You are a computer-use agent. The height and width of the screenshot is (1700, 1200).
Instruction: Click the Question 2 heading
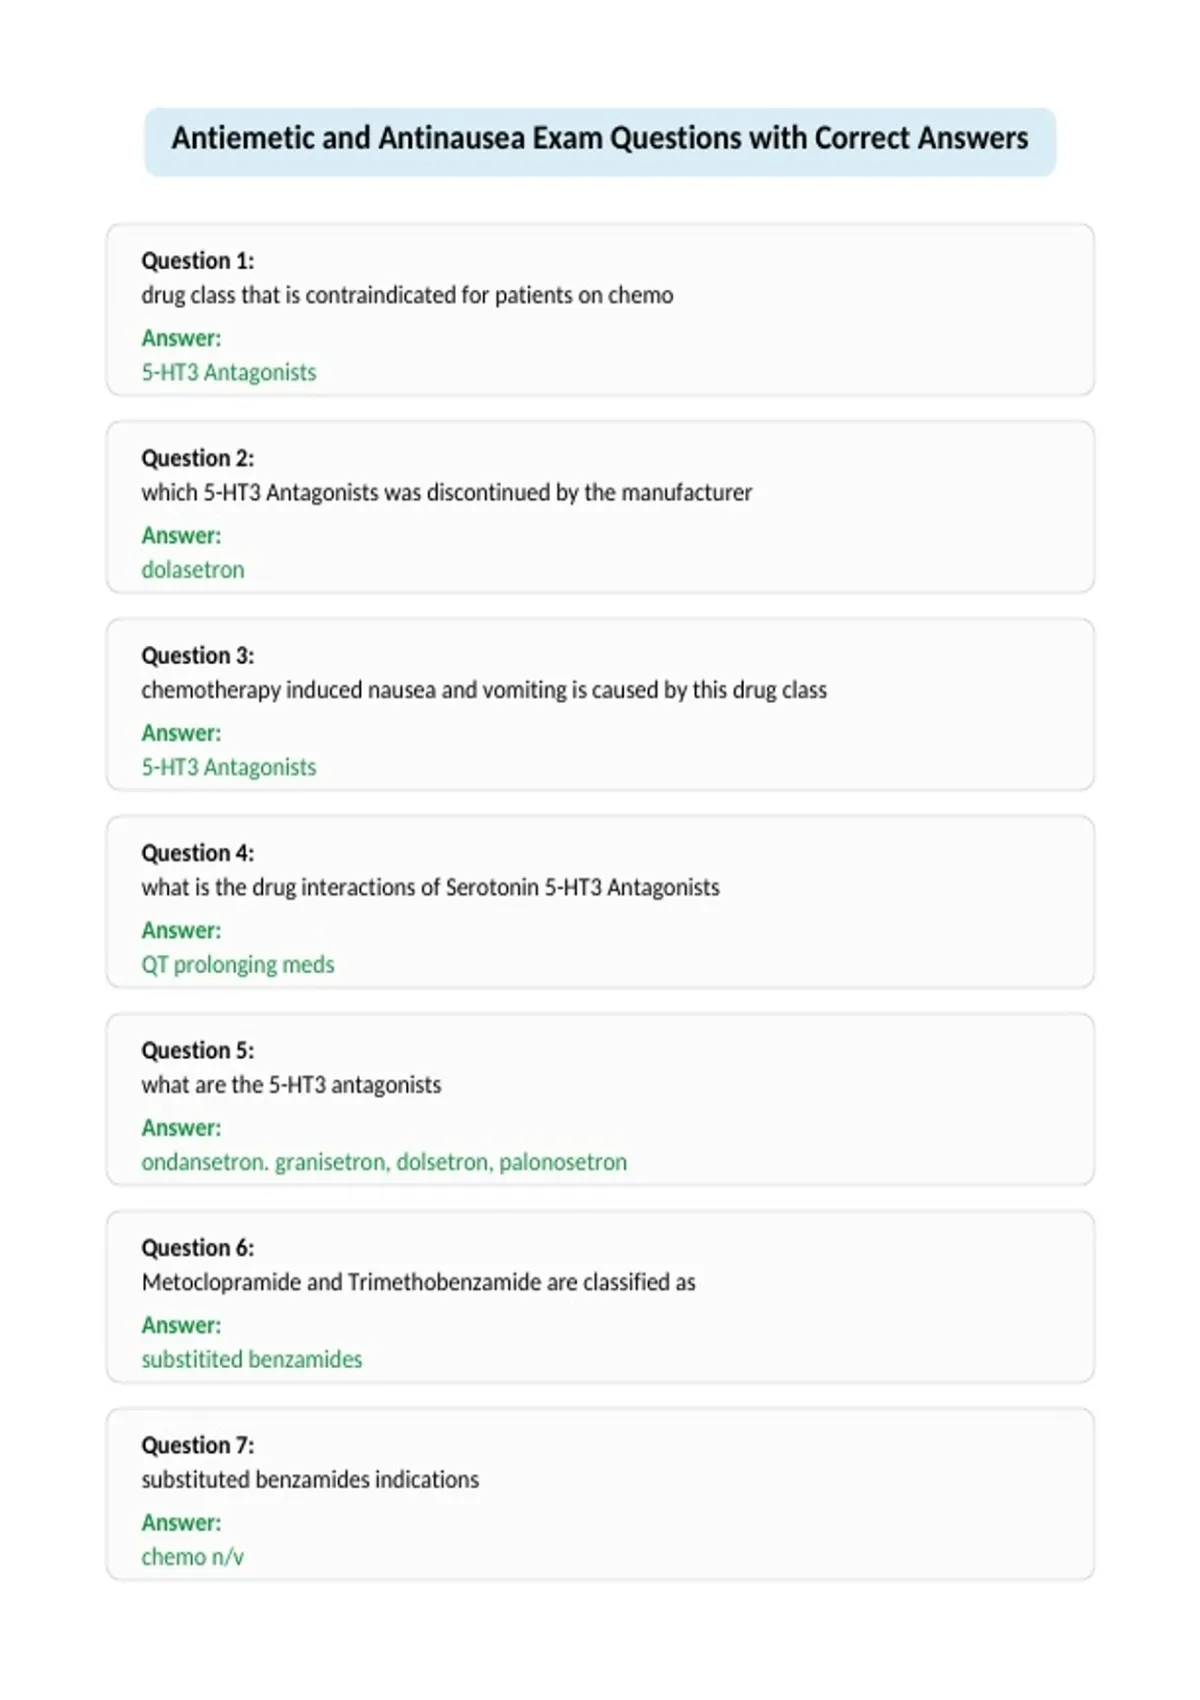198,458
